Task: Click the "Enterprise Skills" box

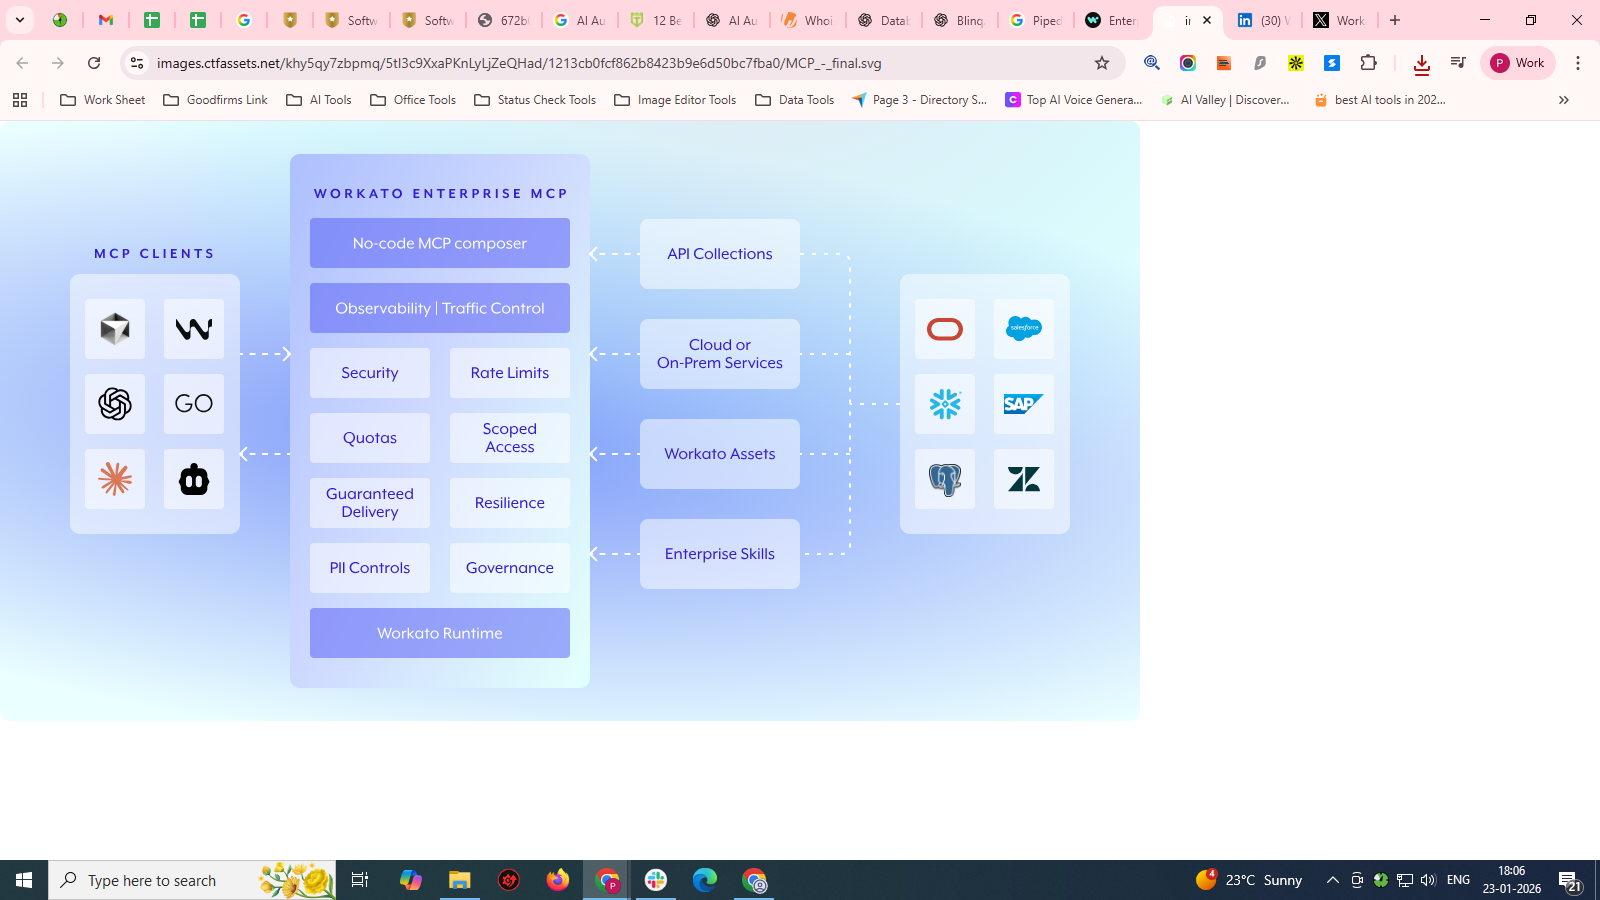Action: (x=720, y=554)
